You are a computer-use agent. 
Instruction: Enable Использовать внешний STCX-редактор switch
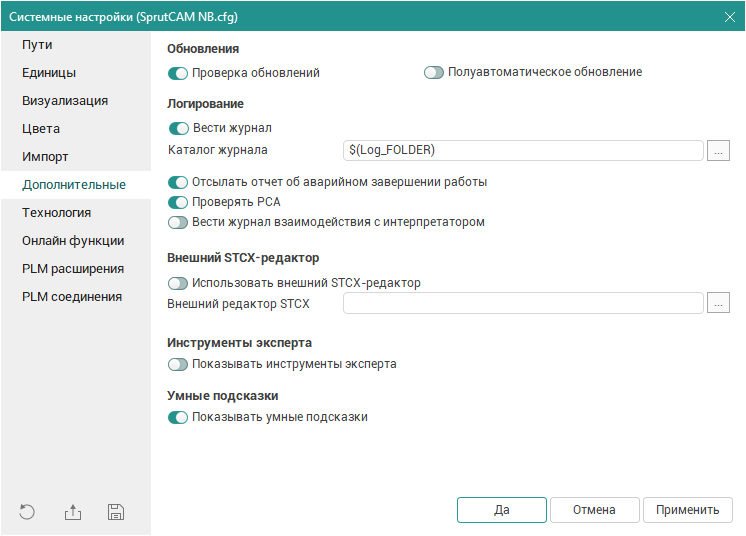(178, 283)
